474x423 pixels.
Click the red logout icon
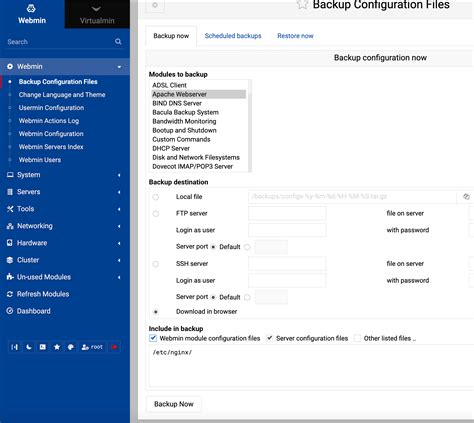pyautogui.click(x=114, y=347)
